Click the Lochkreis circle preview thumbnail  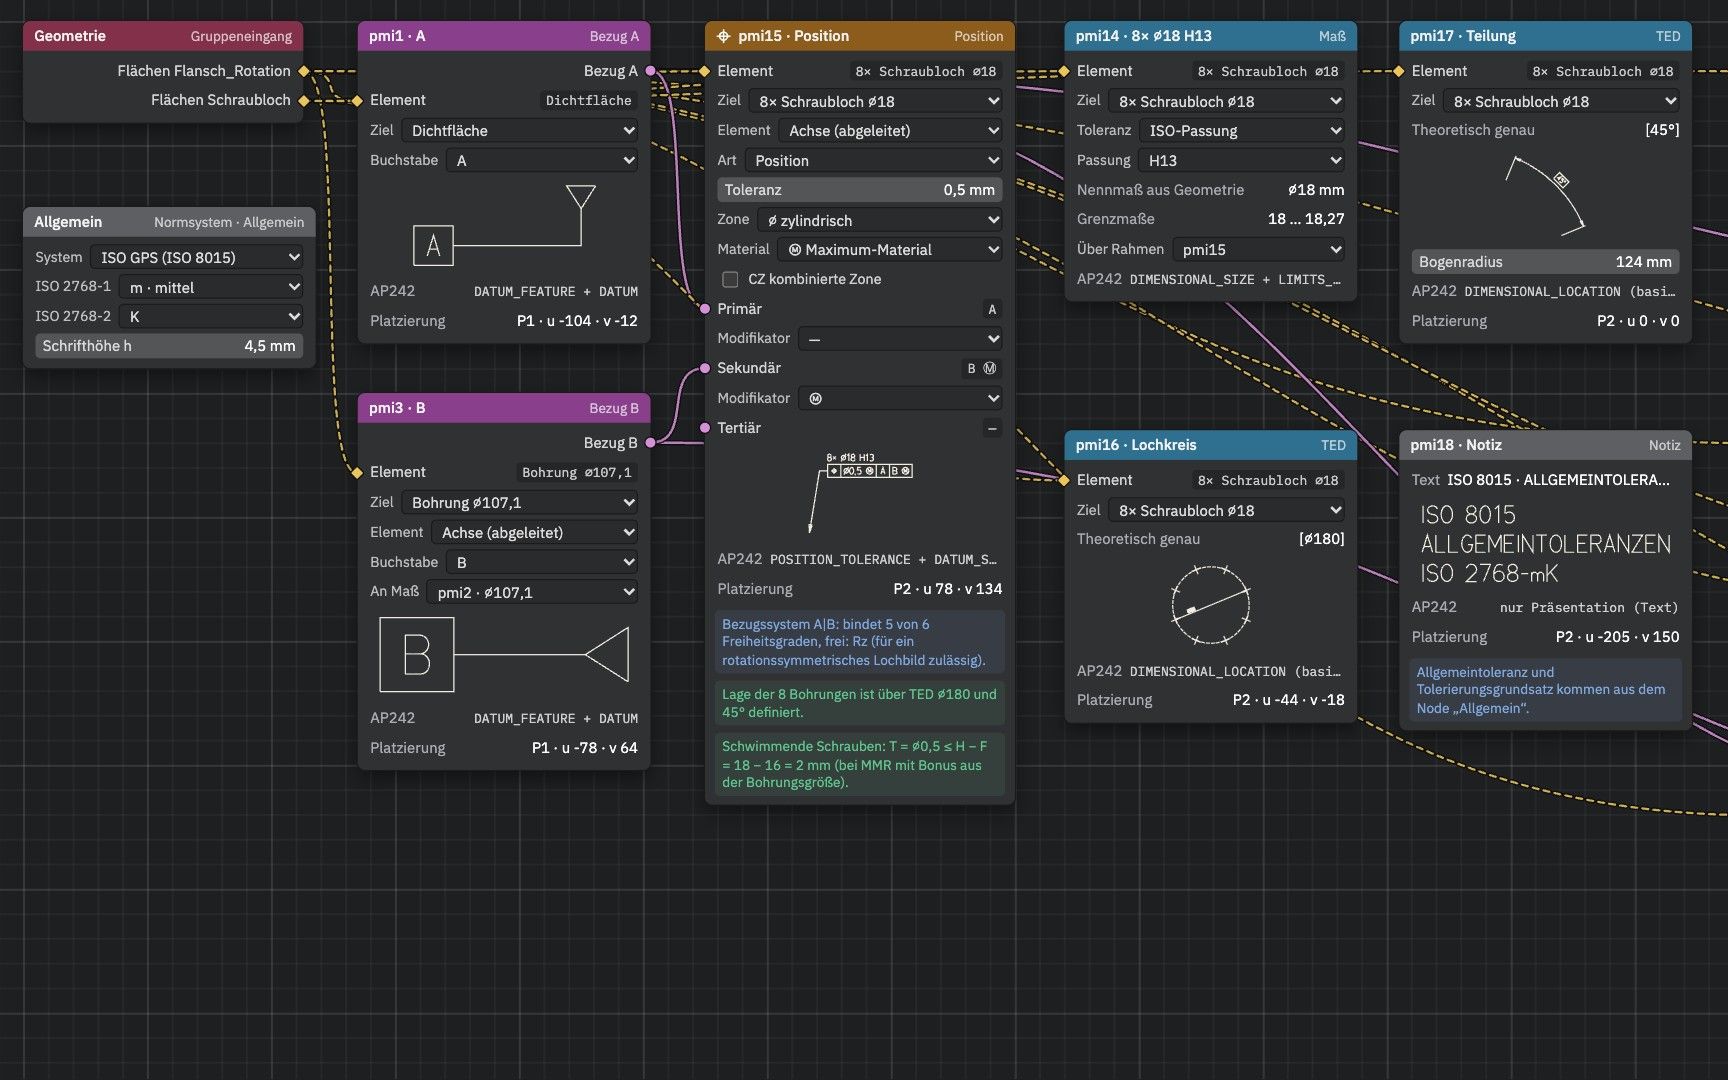point(1210,605)
